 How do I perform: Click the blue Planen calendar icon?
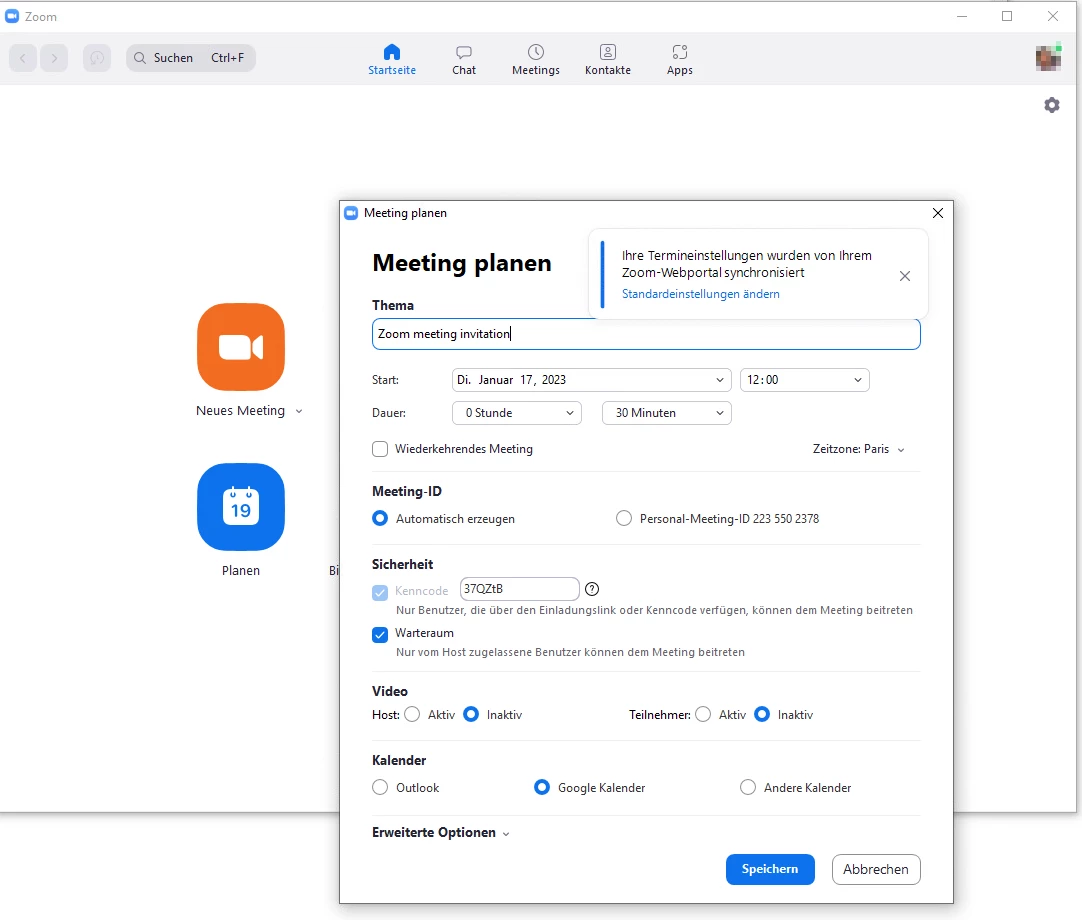tap(241, 507)
